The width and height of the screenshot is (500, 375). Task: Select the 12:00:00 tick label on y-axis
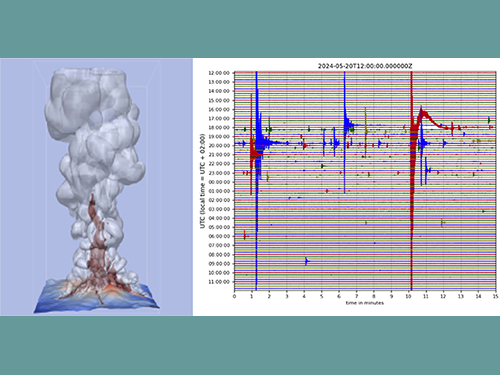click(219, 73)
